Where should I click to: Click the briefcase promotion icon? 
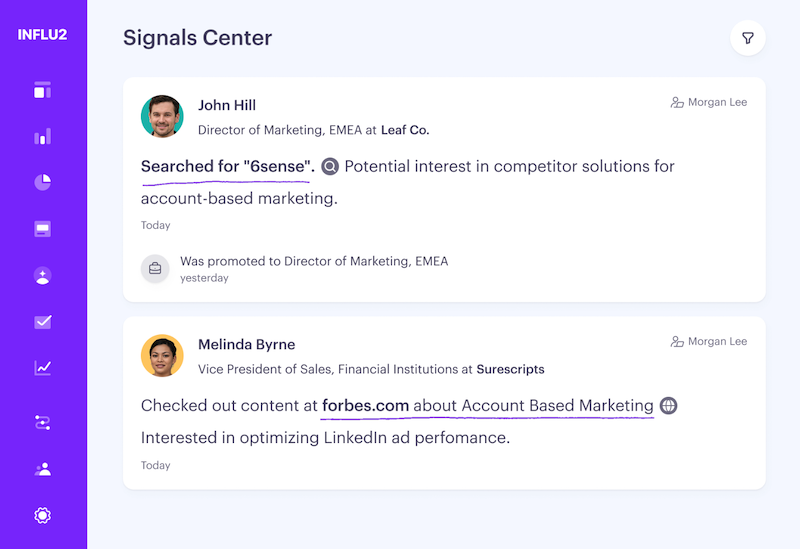[155, 268]
